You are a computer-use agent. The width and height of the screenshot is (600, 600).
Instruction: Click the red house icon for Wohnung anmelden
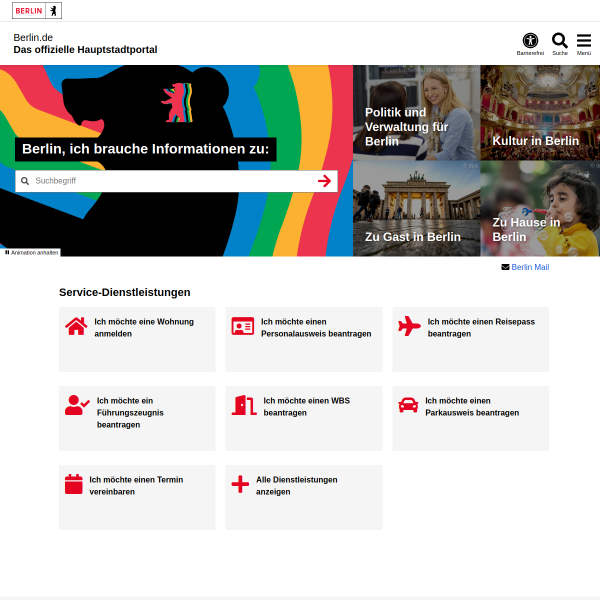[76, 326]
